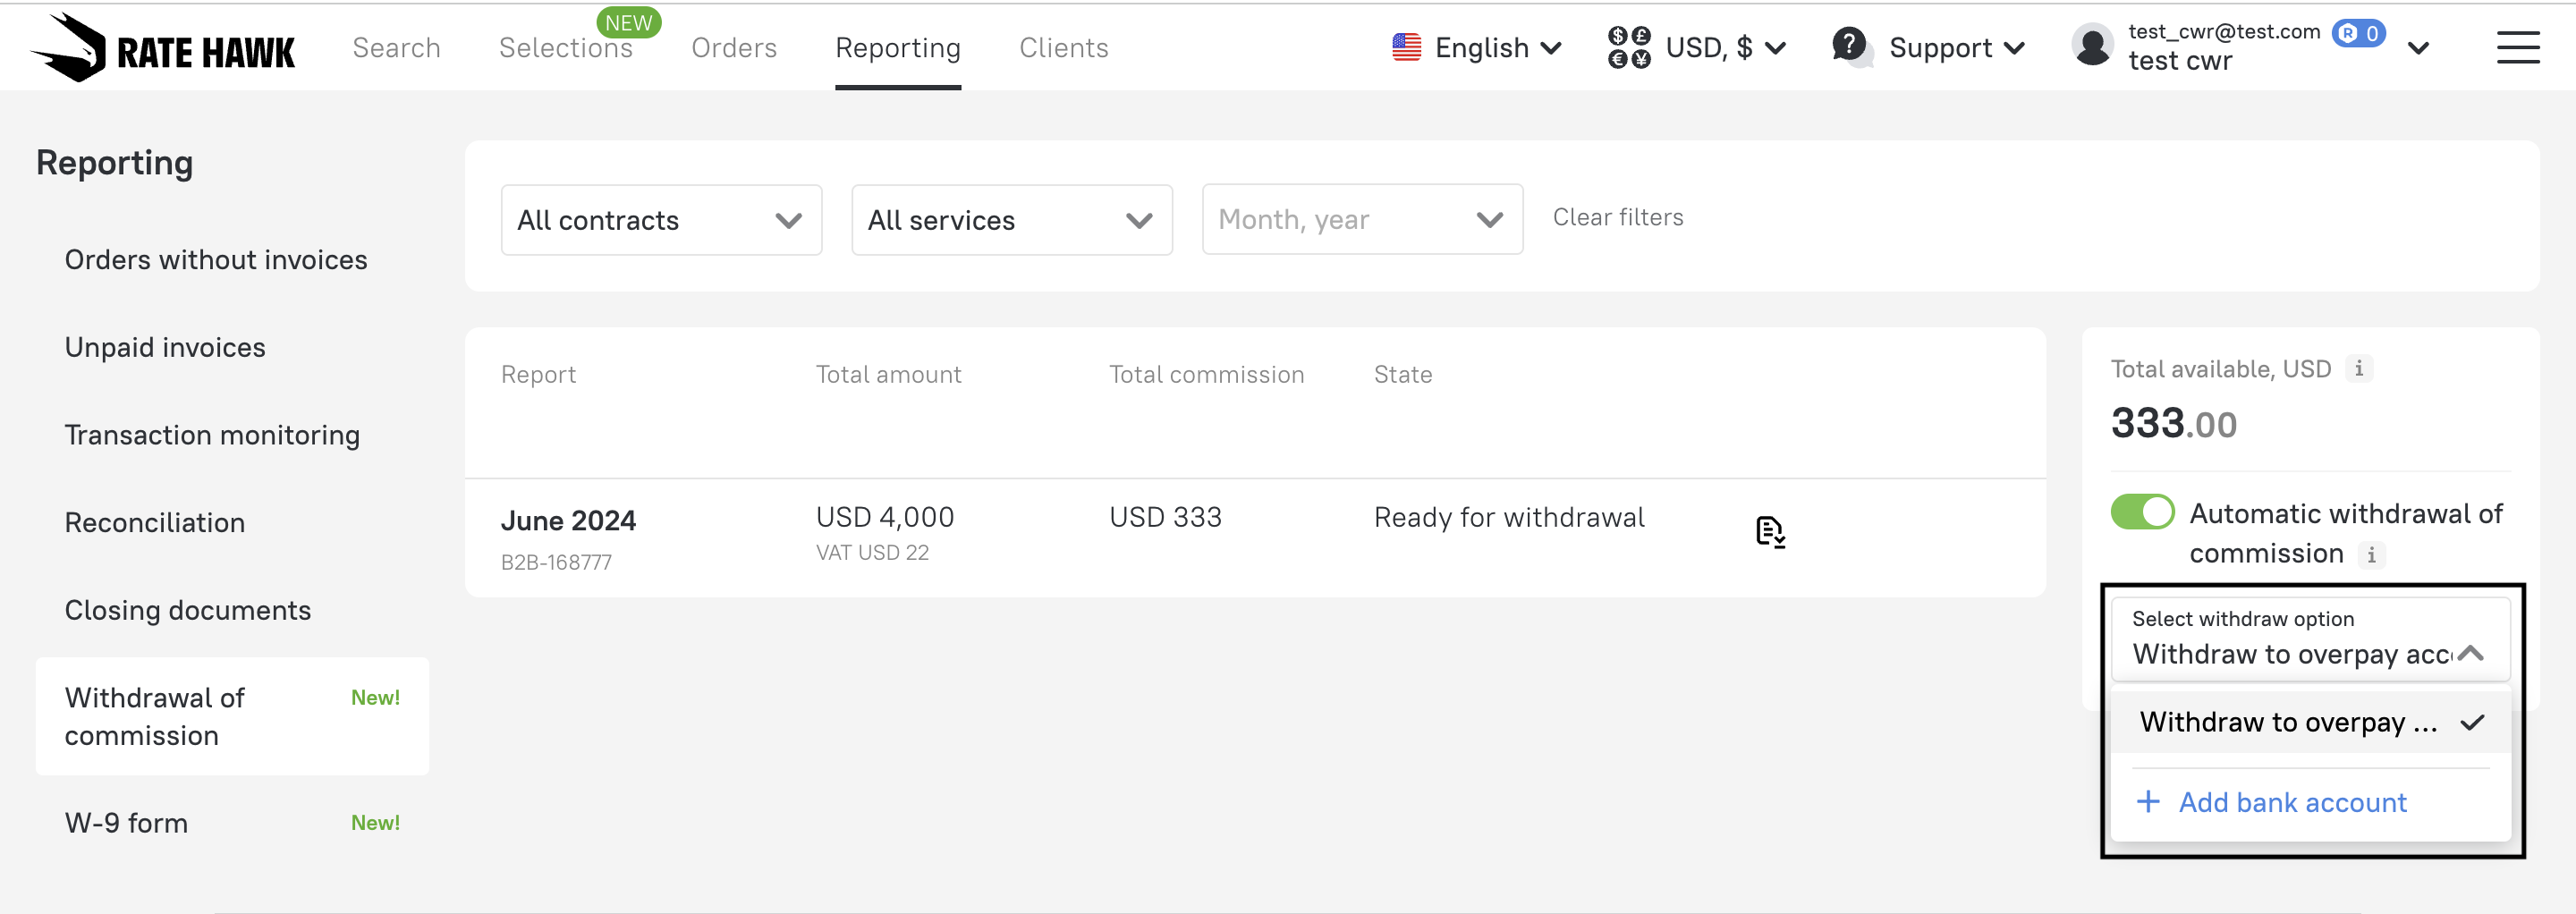This screenshot has width=2576, height=914.
Task: Click the June 2024 report document icon
Action: click(1769, 531)
